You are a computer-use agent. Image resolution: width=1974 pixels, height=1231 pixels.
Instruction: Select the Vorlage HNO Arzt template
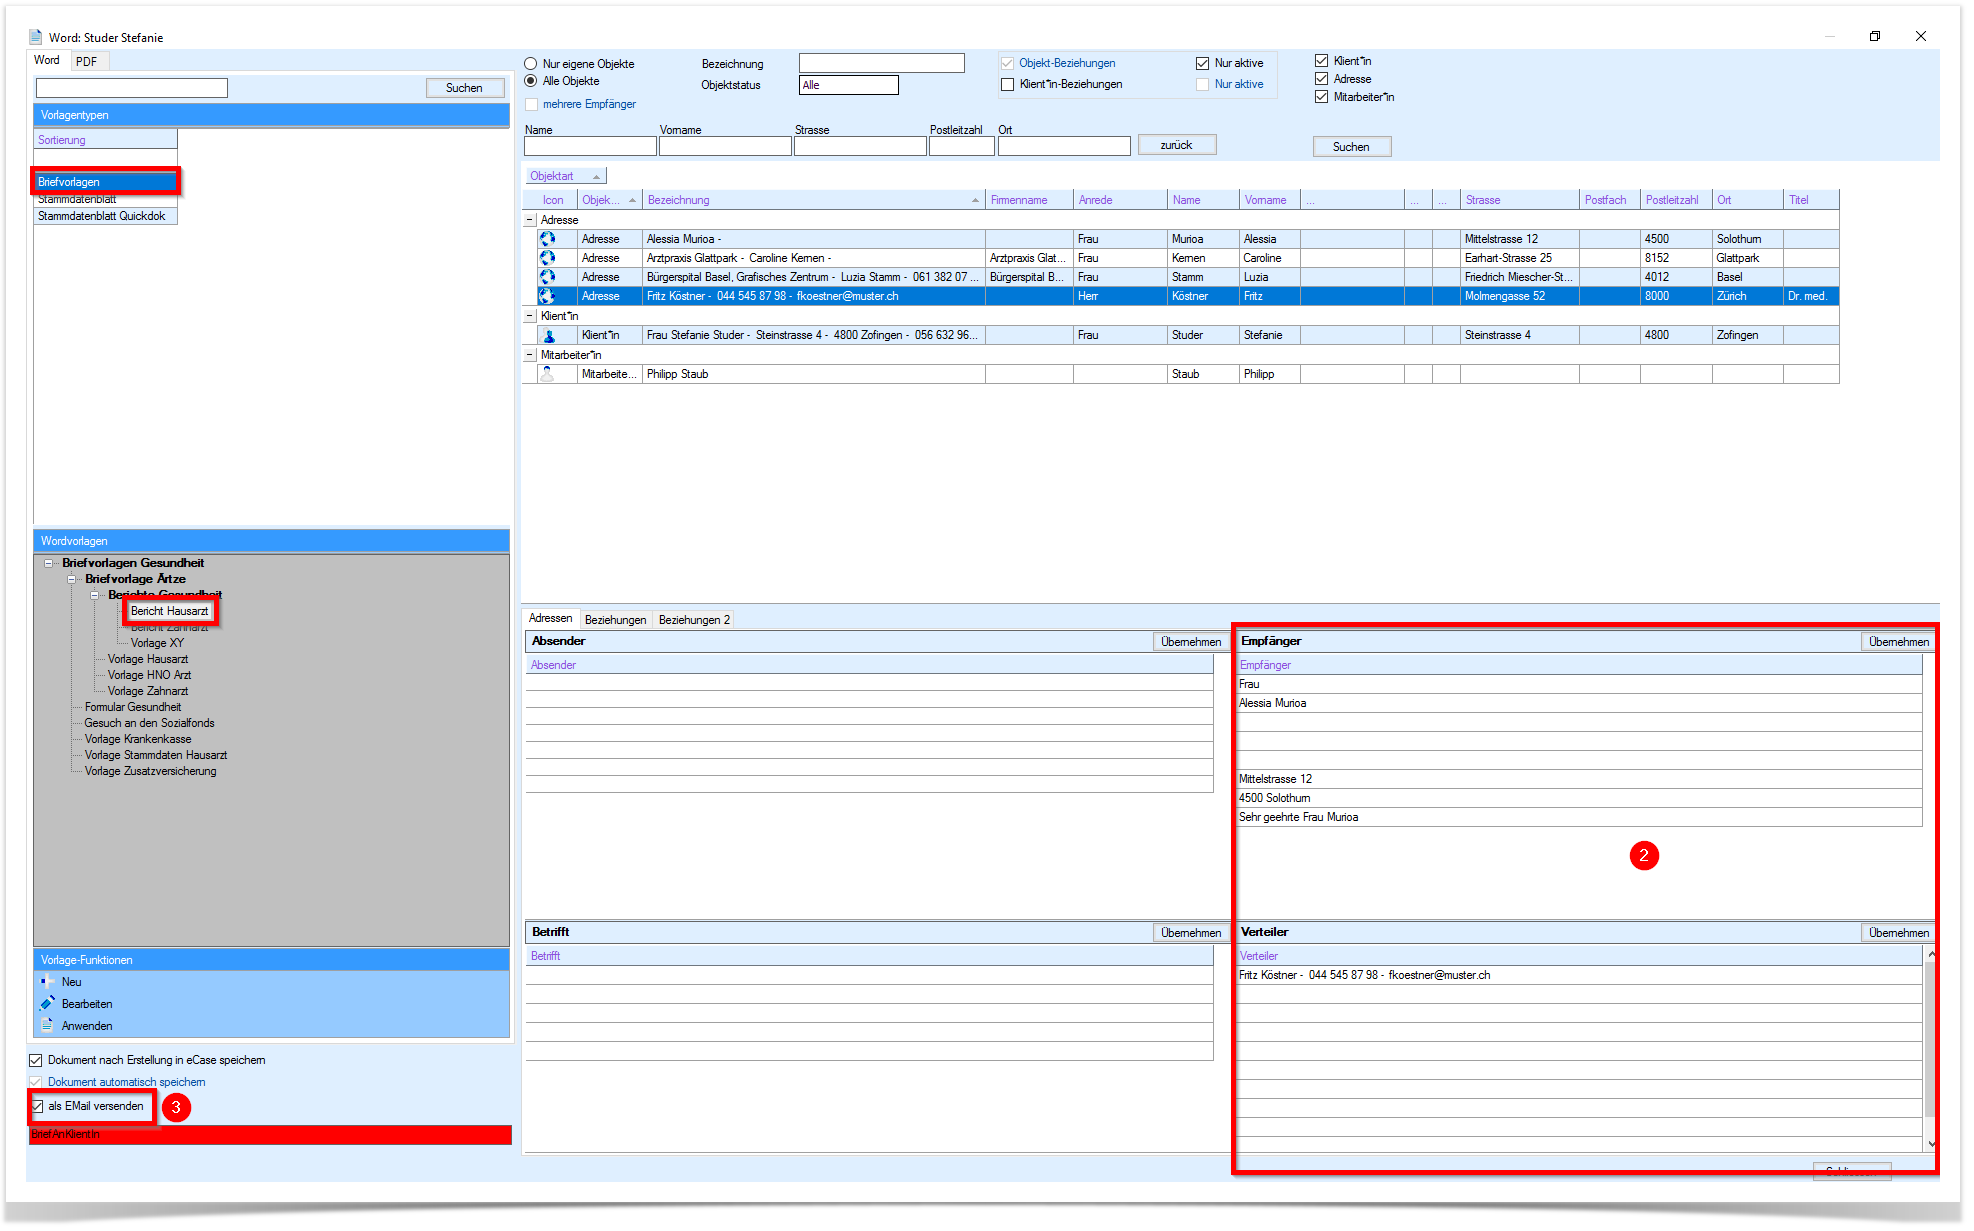(149, 675)
